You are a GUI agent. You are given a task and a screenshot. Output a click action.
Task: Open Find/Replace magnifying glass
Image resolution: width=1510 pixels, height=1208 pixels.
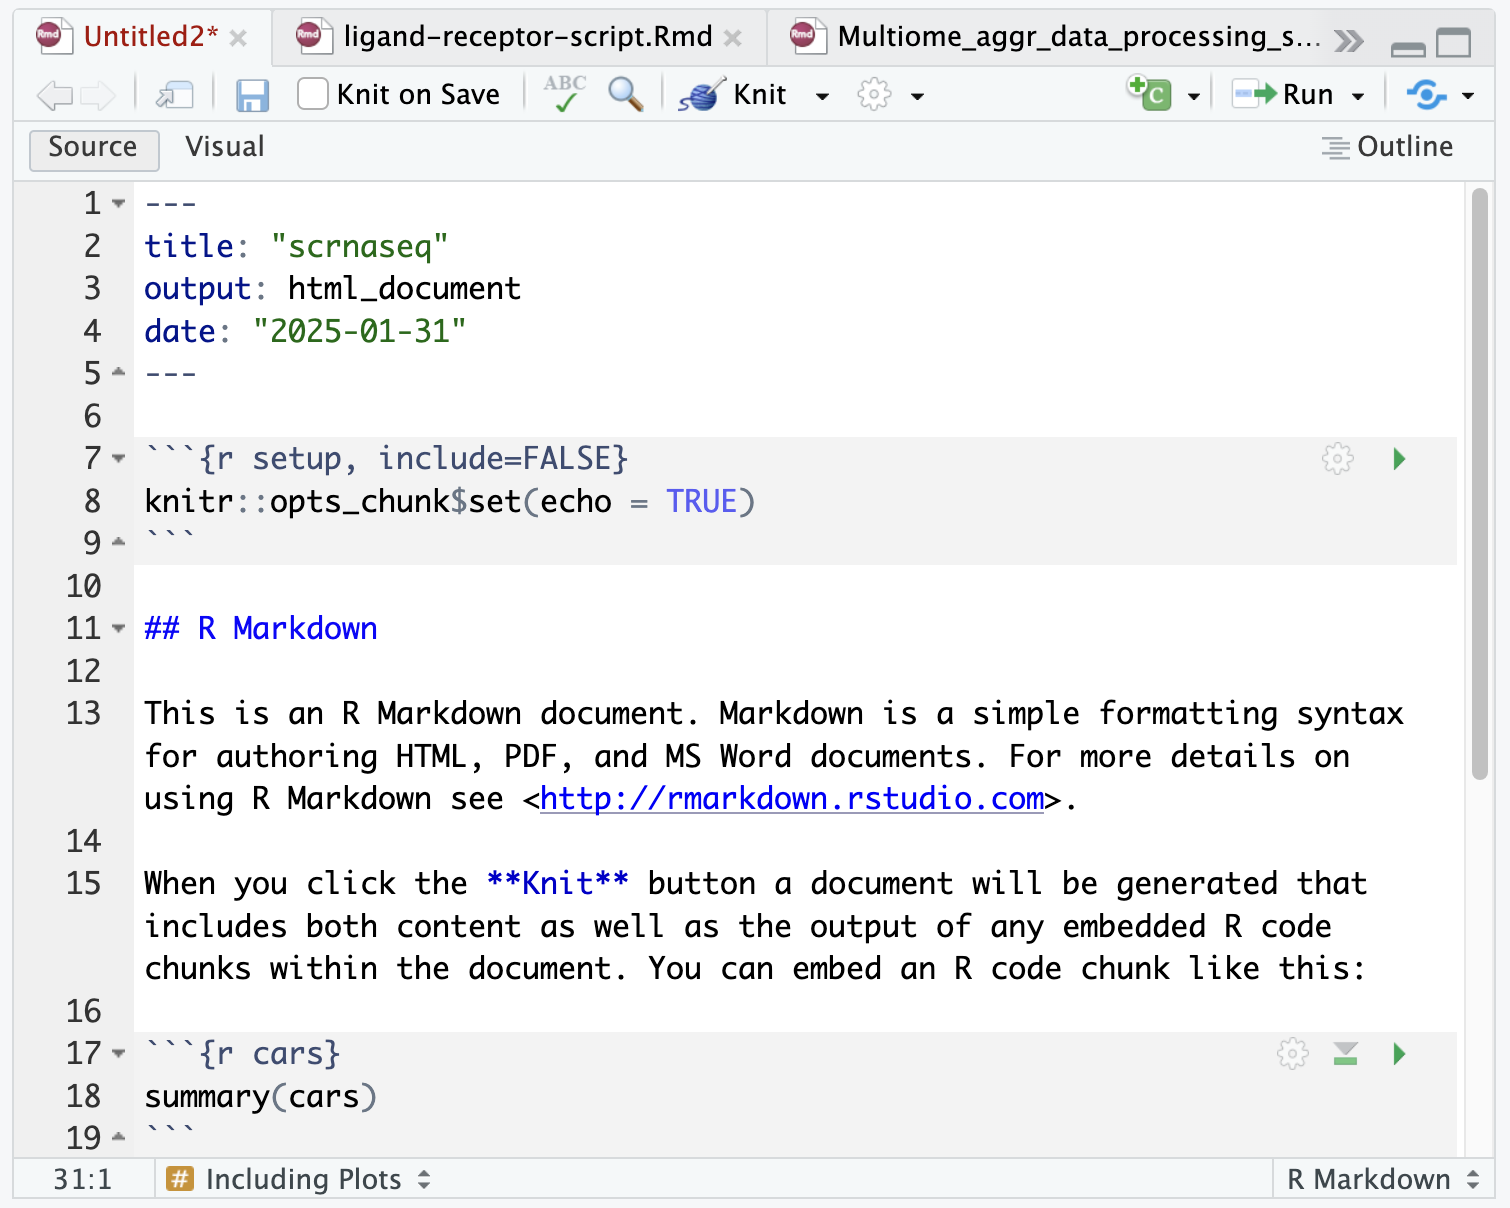[626, 94]
